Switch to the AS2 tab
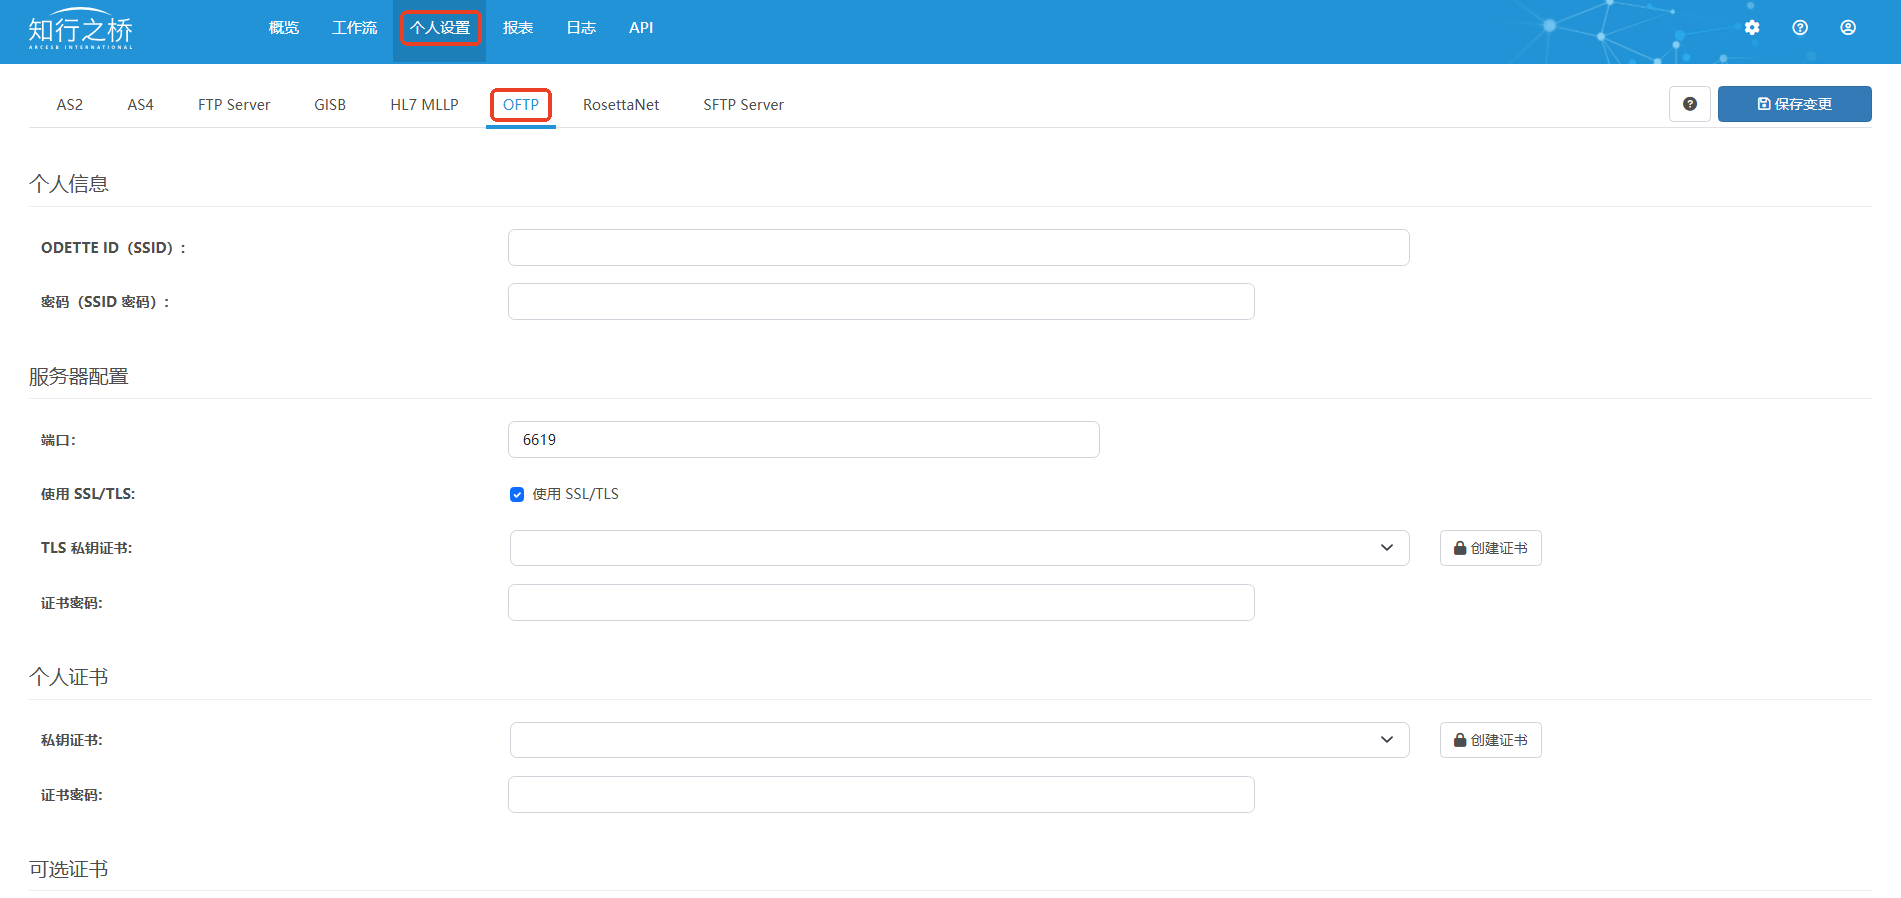 click(70, 105)
